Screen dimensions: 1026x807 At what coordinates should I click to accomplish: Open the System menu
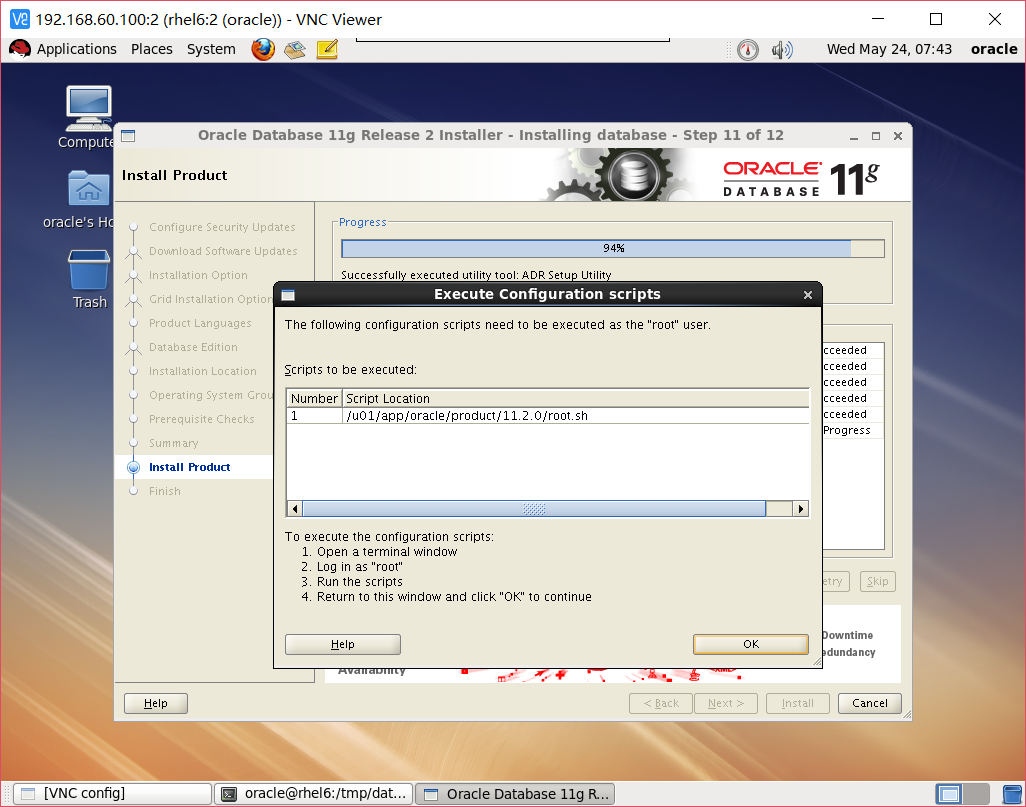coord(211,48)
